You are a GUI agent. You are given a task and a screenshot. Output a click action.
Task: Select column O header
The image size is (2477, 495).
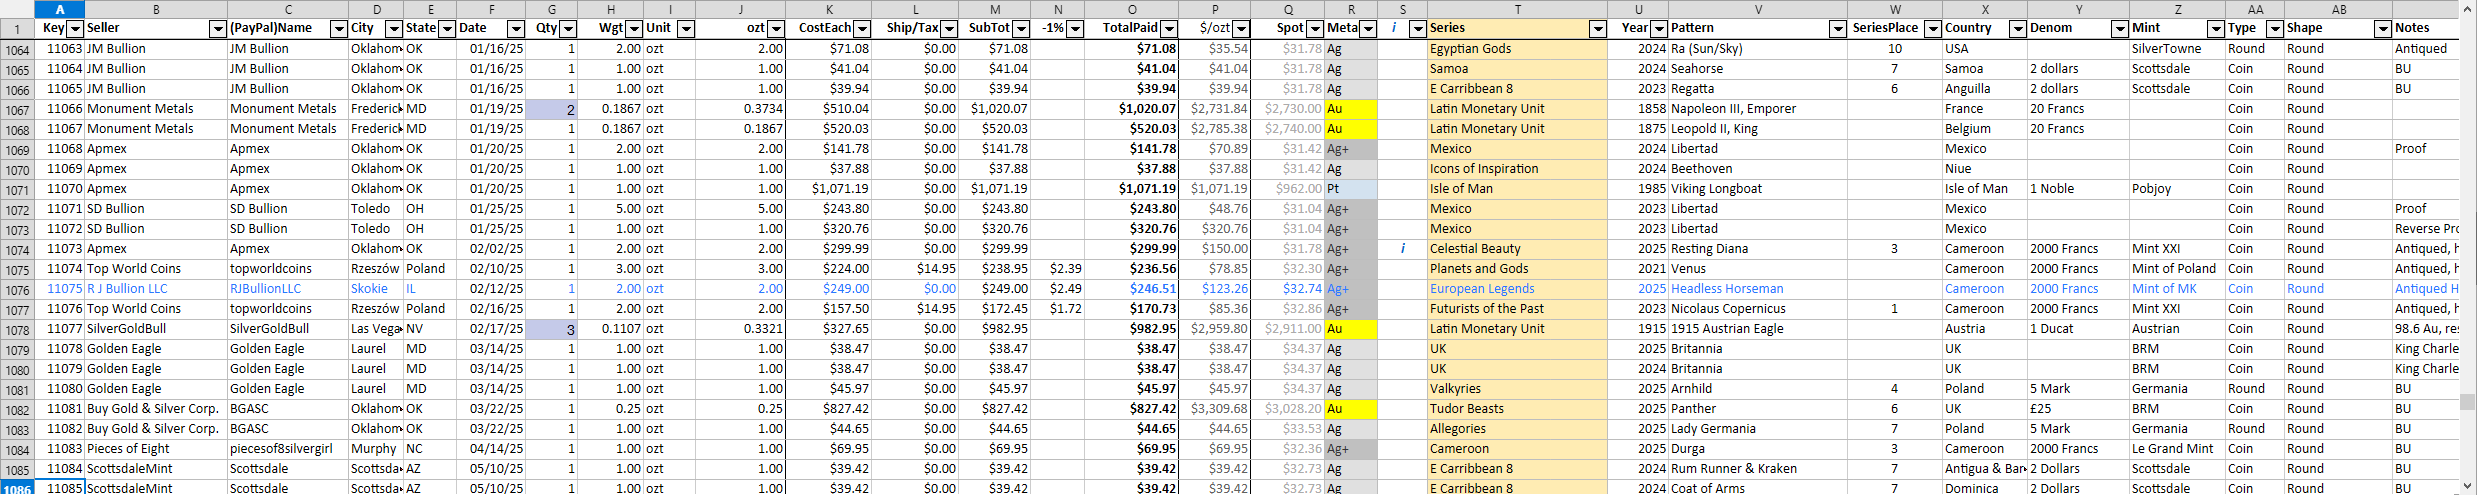[1132, 9]
